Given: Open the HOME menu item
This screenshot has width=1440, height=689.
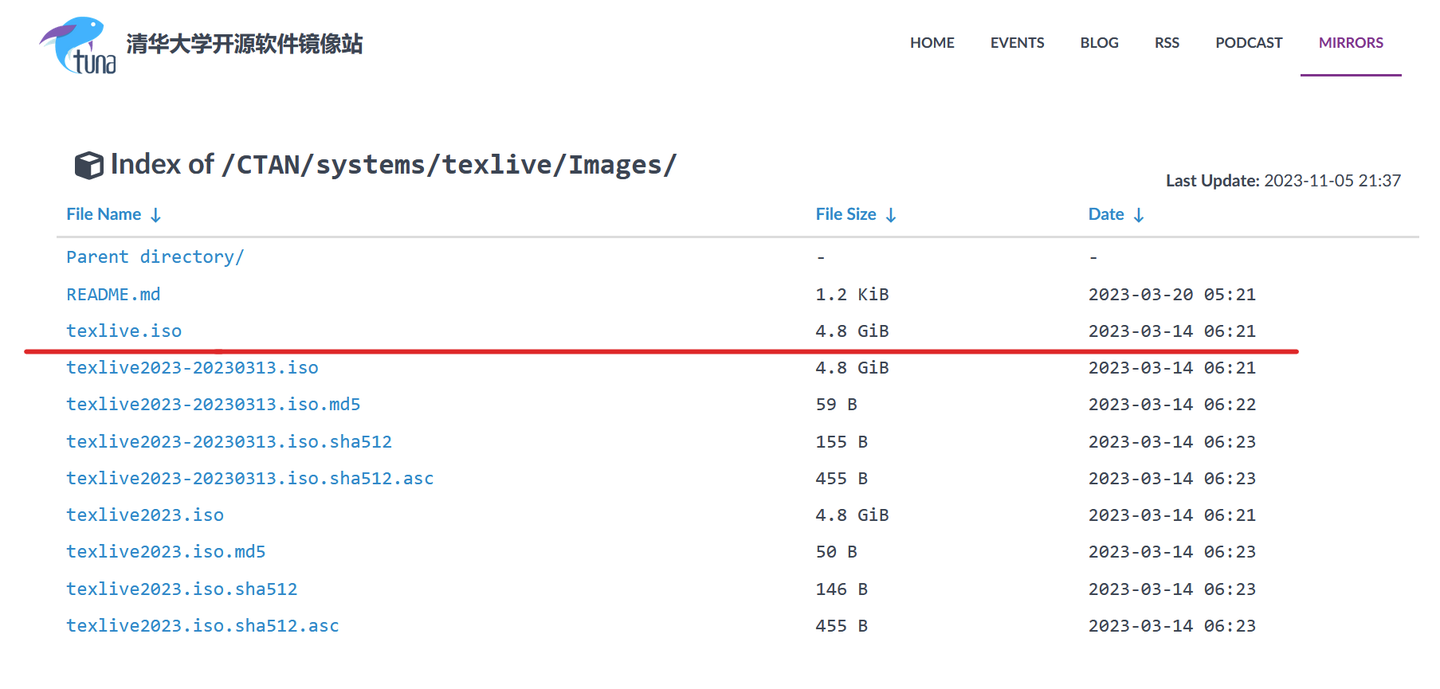Looking at the screenshot, I should tap(932, 43).
